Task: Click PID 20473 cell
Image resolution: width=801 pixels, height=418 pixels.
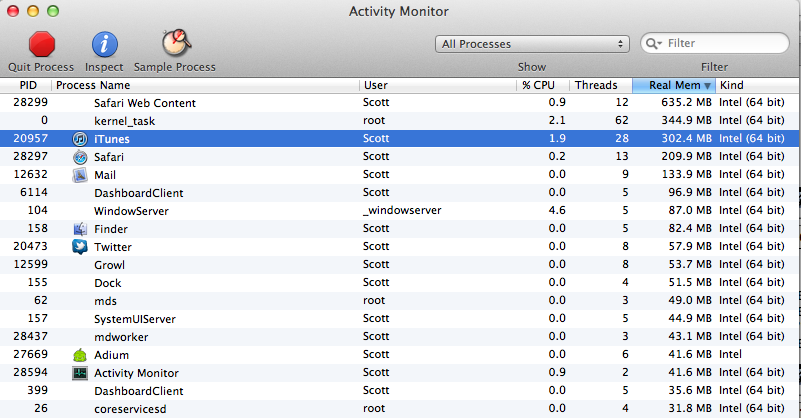Action: pyautogui.click(x=31, y=246)
